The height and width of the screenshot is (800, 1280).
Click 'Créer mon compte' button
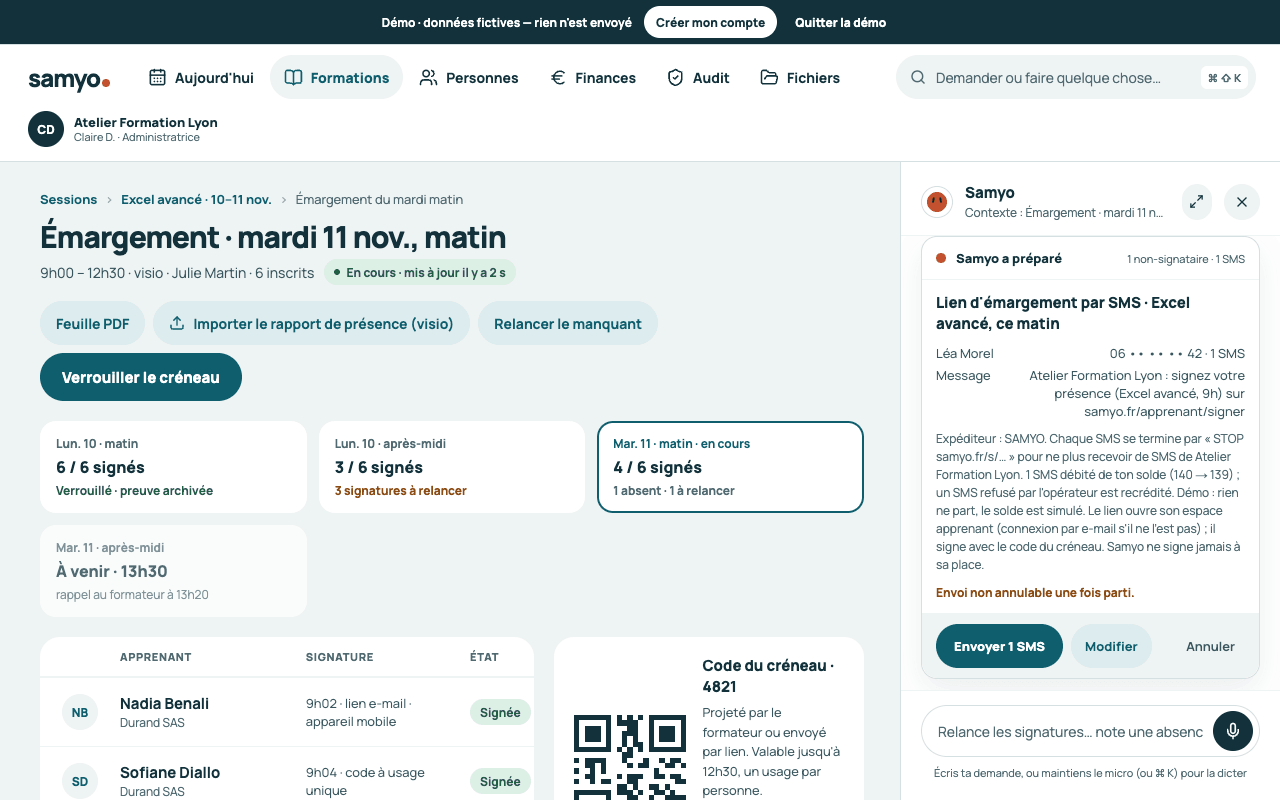click(710, 22)
